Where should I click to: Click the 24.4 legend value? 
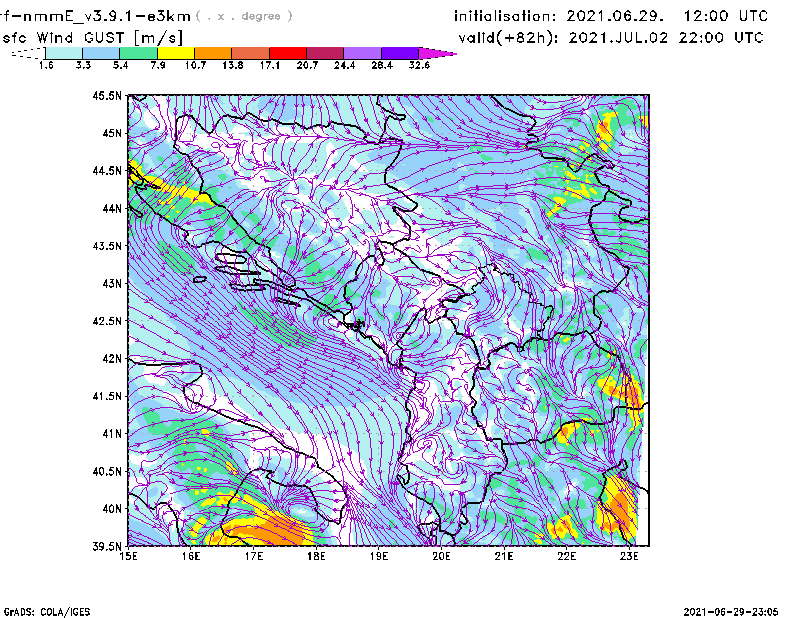click(x=344, y=65)
